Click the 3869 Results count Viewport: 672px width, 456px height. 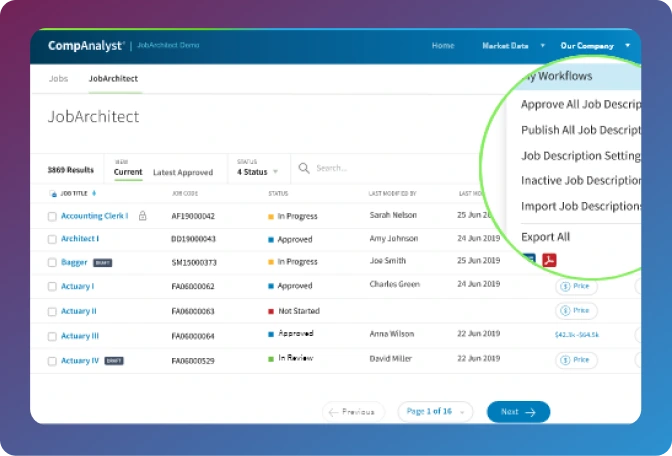click(x=70, y=170)
